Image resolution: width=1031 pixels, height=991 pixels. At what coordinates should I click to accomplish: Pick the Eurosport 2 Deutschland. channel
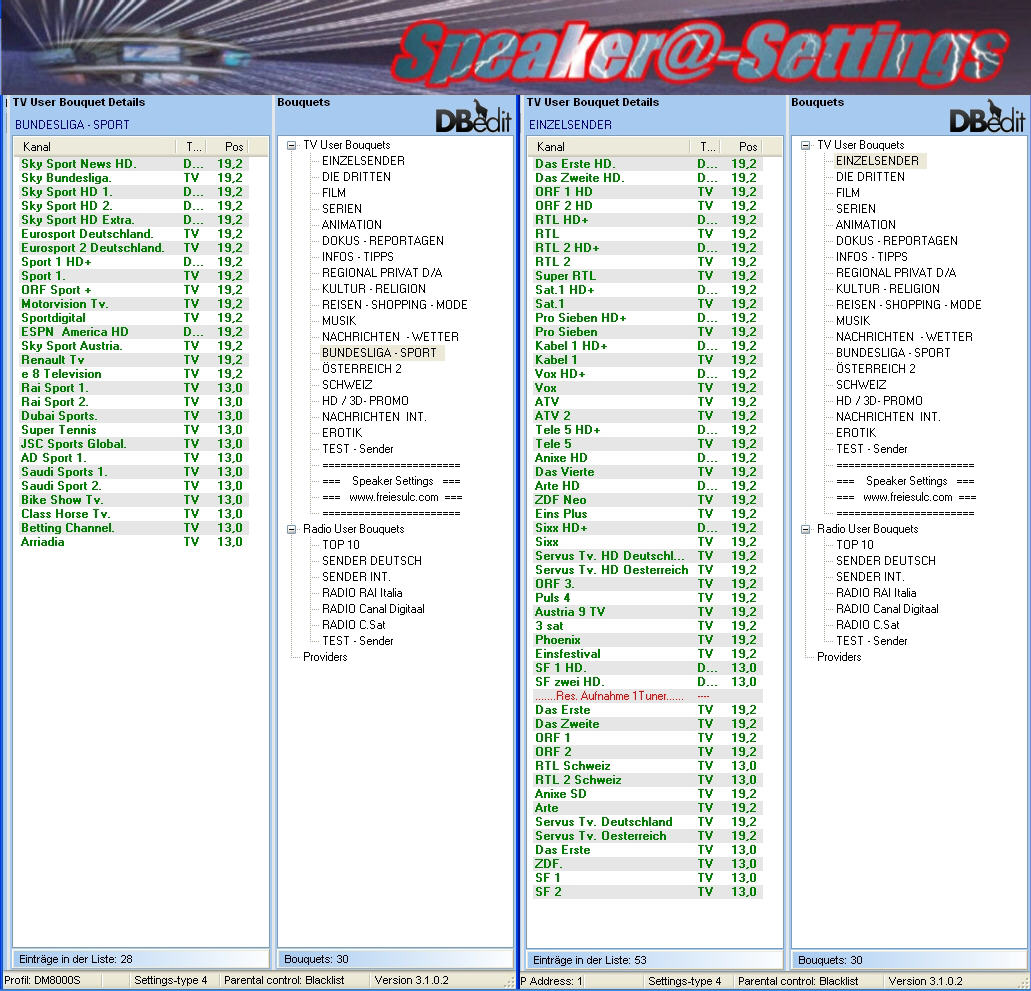point(132,248)
